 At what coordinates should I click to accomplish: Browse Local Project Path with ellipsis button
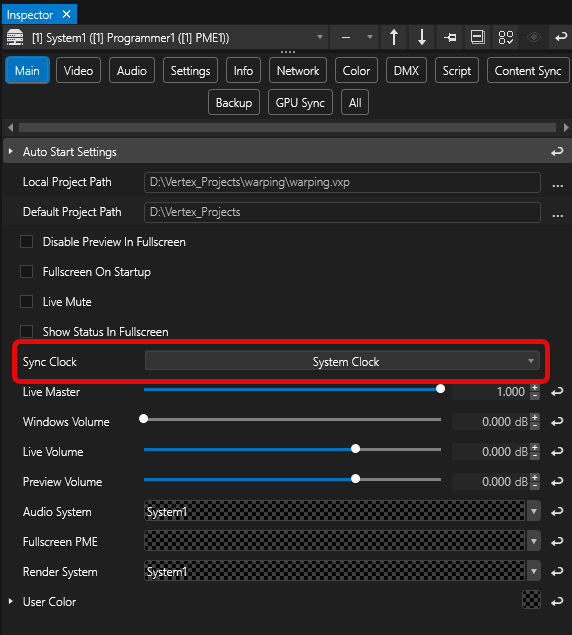[x=558, y=185]
